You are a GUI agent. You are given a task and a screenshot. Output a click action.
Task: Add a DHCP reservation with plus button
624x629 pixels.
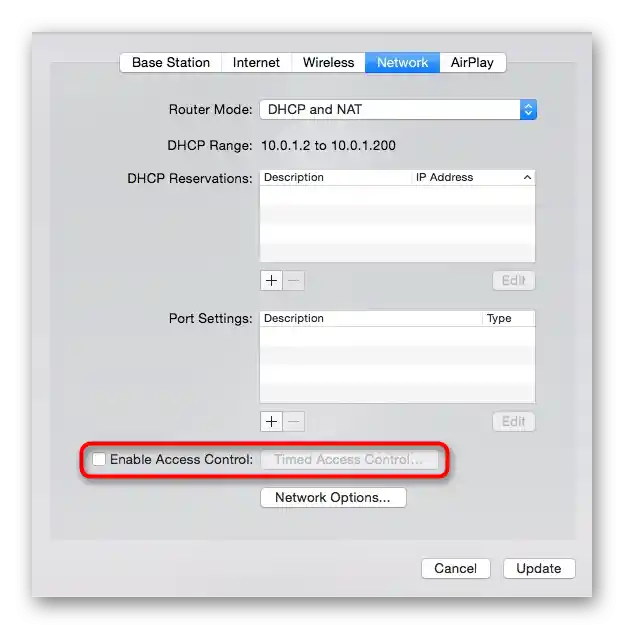click(x=271, y=280)
